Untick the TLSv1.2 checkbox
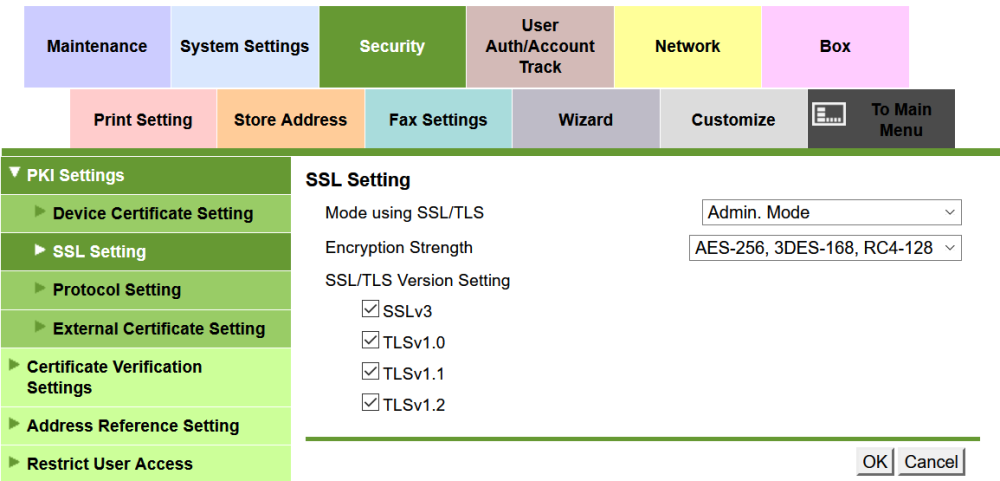Viewport: 1000px width, 481px height. 371,403
